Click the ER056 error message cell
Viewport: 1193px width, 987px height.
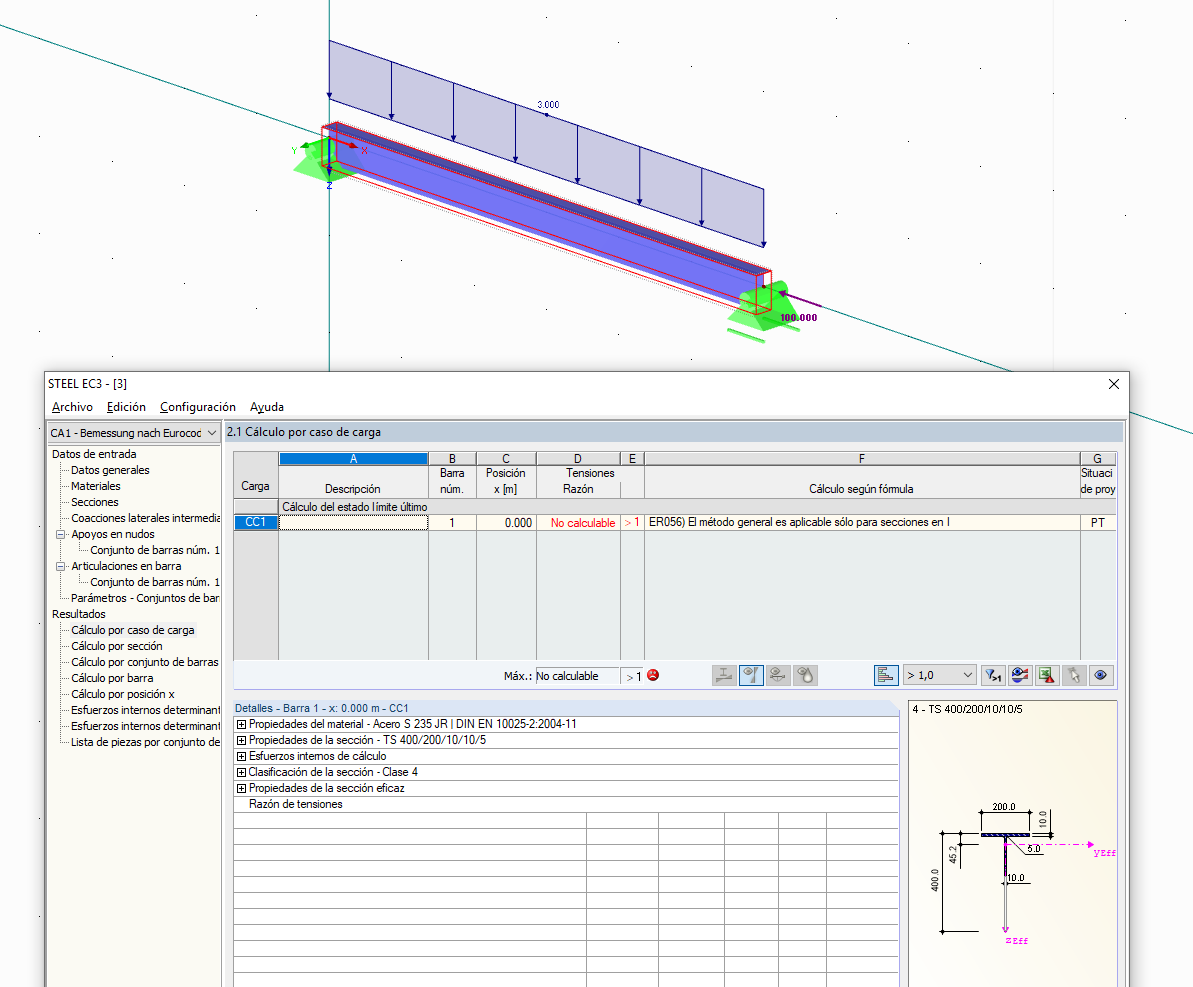[862, 523]
